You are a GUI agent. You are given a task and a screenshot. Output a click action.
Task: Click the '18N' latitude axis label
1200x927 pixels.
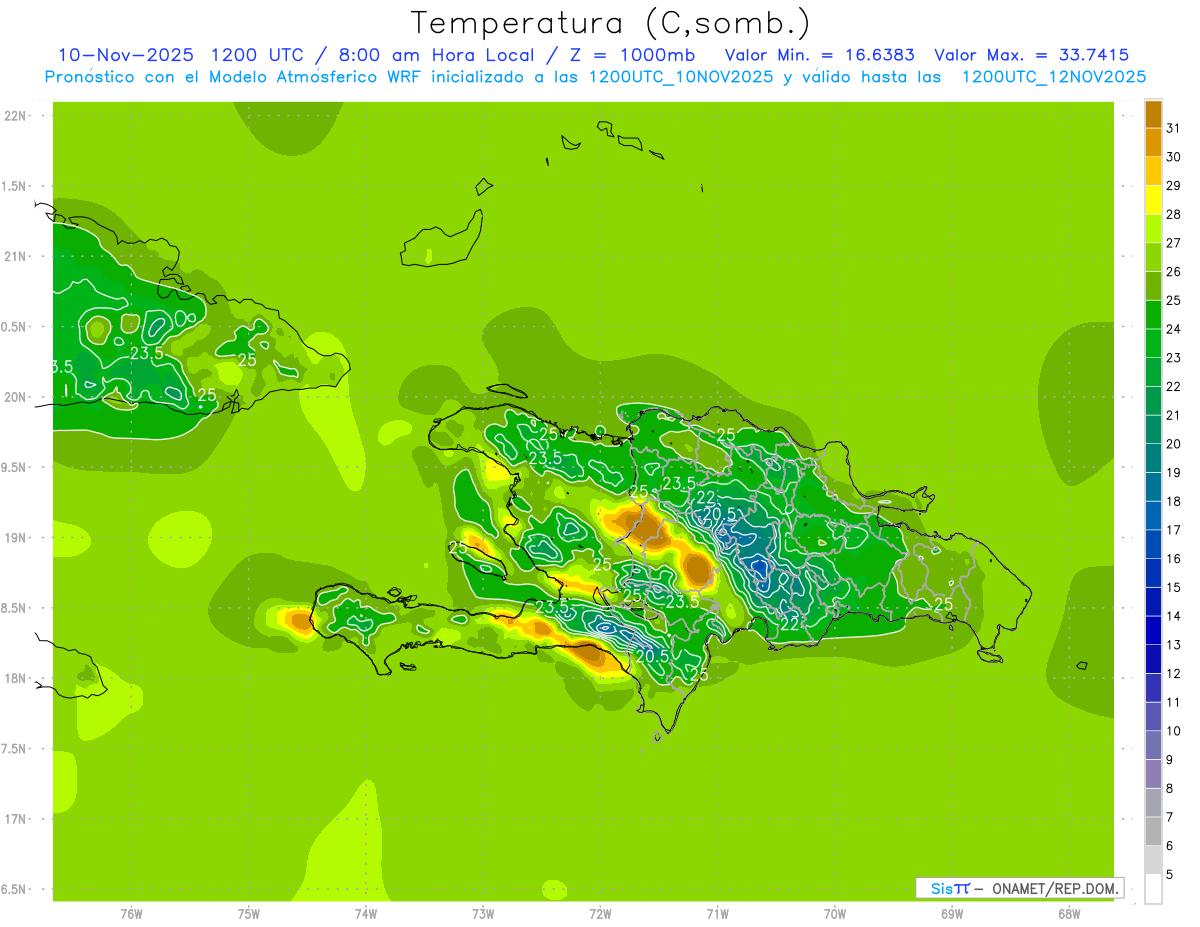[x=17, y=678]
